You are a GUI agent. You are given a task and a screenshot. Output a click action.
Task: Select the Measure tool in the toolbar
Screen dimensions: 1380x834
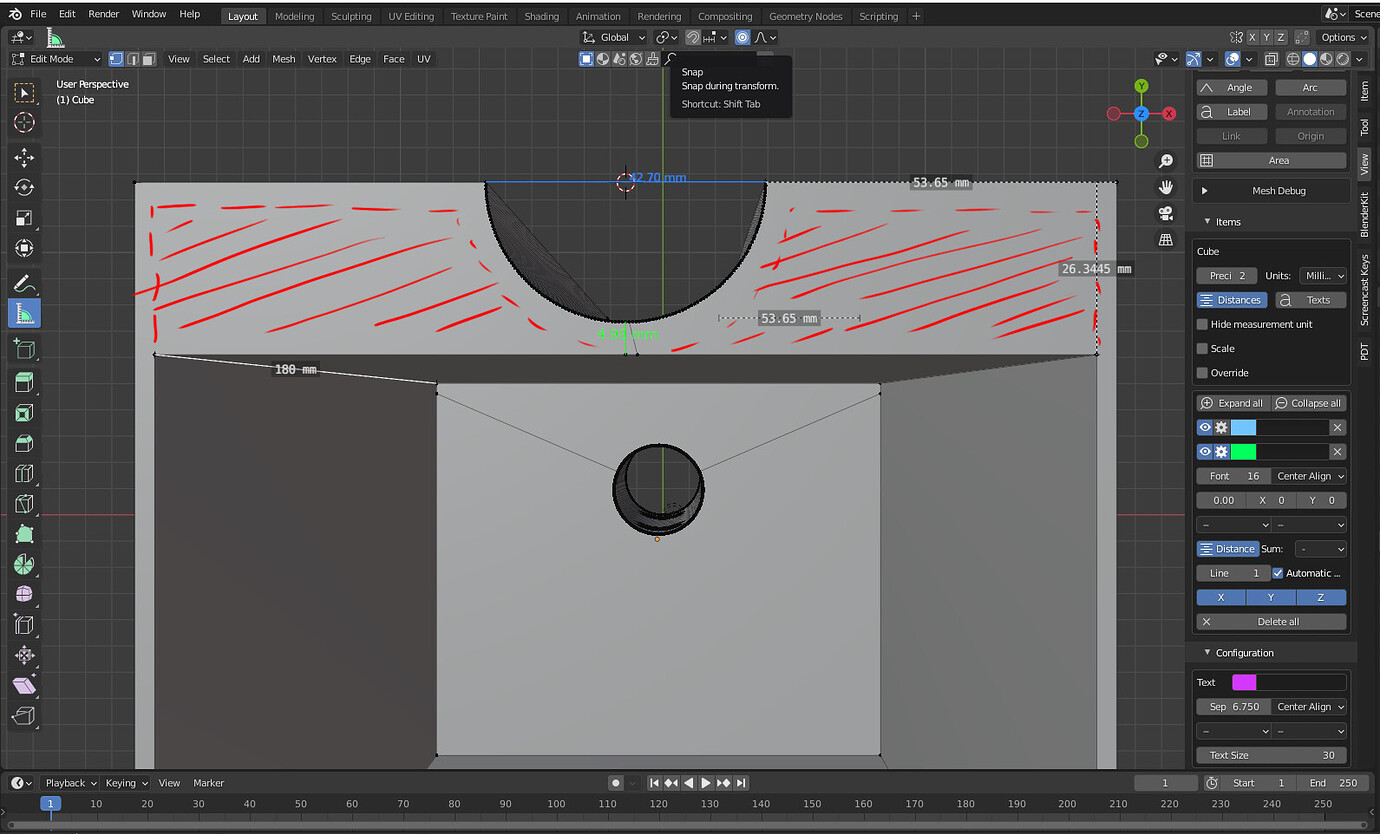coord(22,313)
